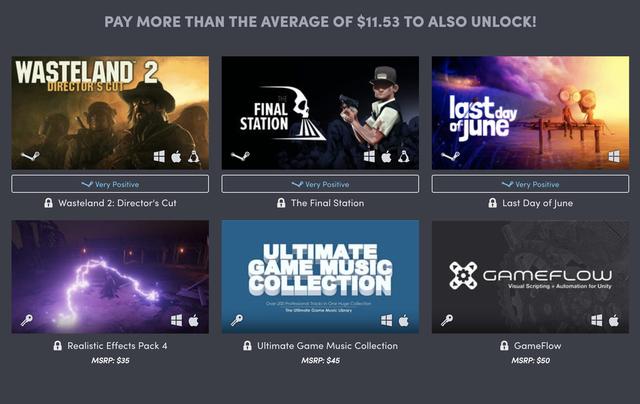Open Realistic Effects Pack 4 title link
The height and width of the screenshot is (404, 640).
coord(117,346)
